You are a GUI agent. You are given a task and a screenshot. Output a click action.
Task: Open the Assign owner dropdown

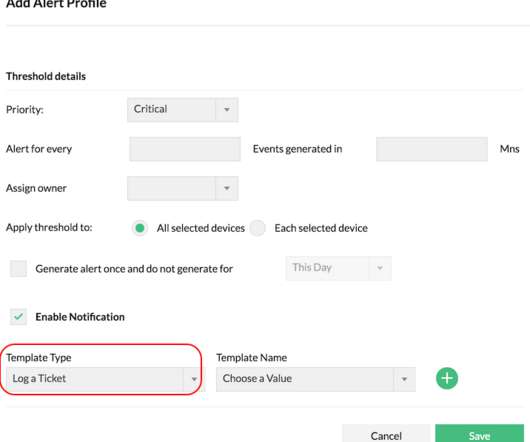click(183, 188)
